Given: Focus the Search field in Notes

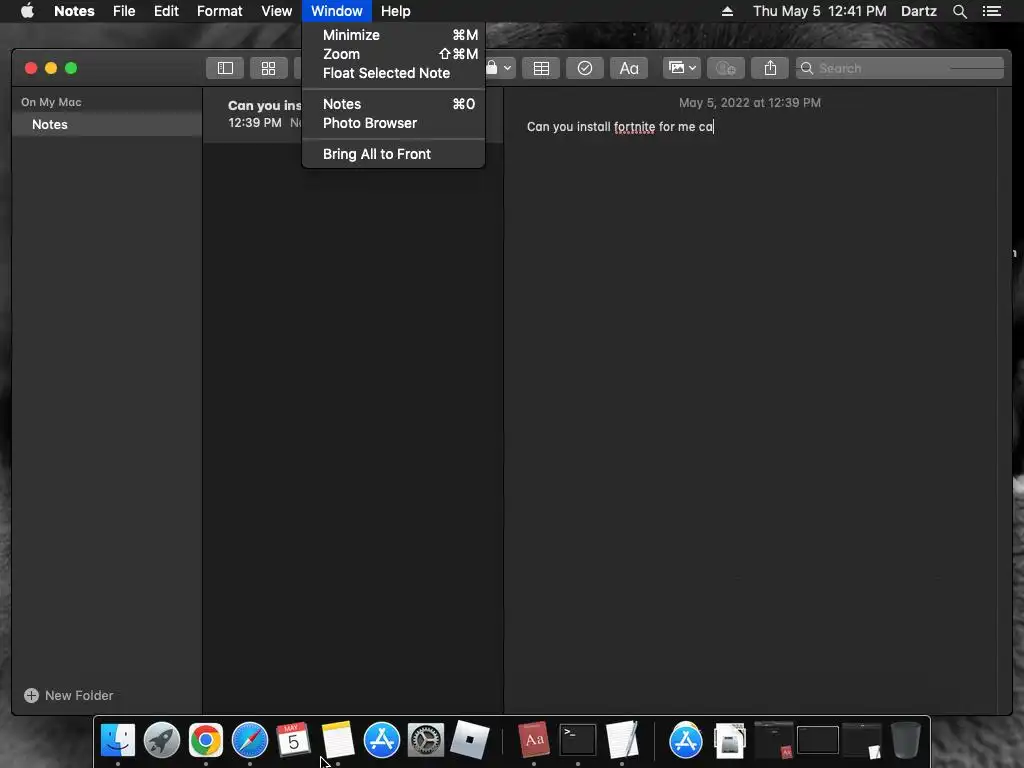Looking at the screenshot, I should click(x=899, y=68).
